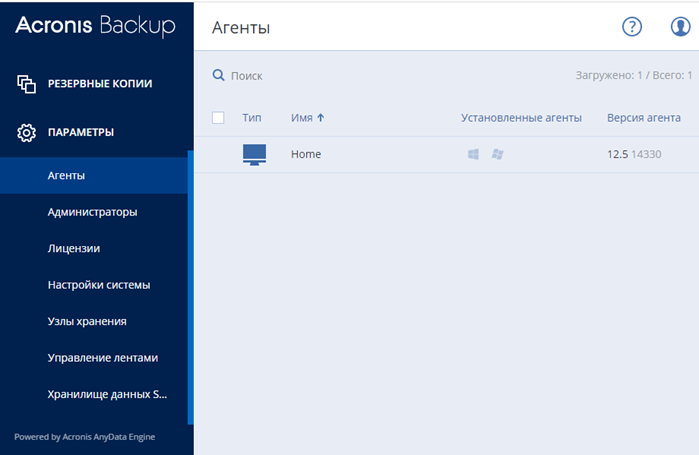Image resolution: width=699 pixels, height=455 pixels.
Task: Click the backup copies icon in sidebar
Action: click(27, 84)
